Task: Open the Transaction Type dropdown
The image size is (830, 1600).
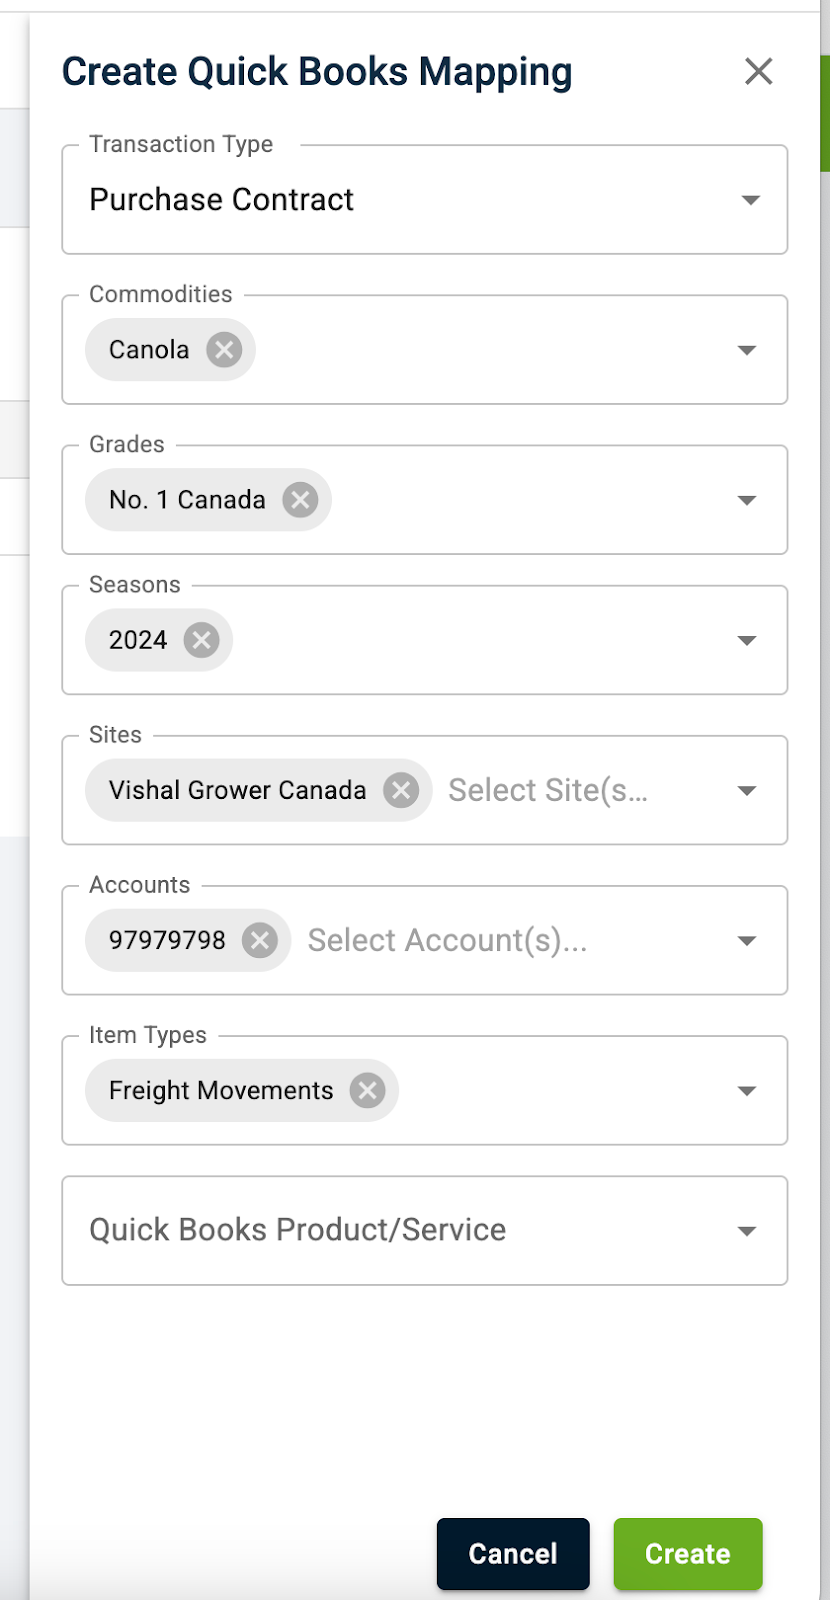Action: [750, 200]
